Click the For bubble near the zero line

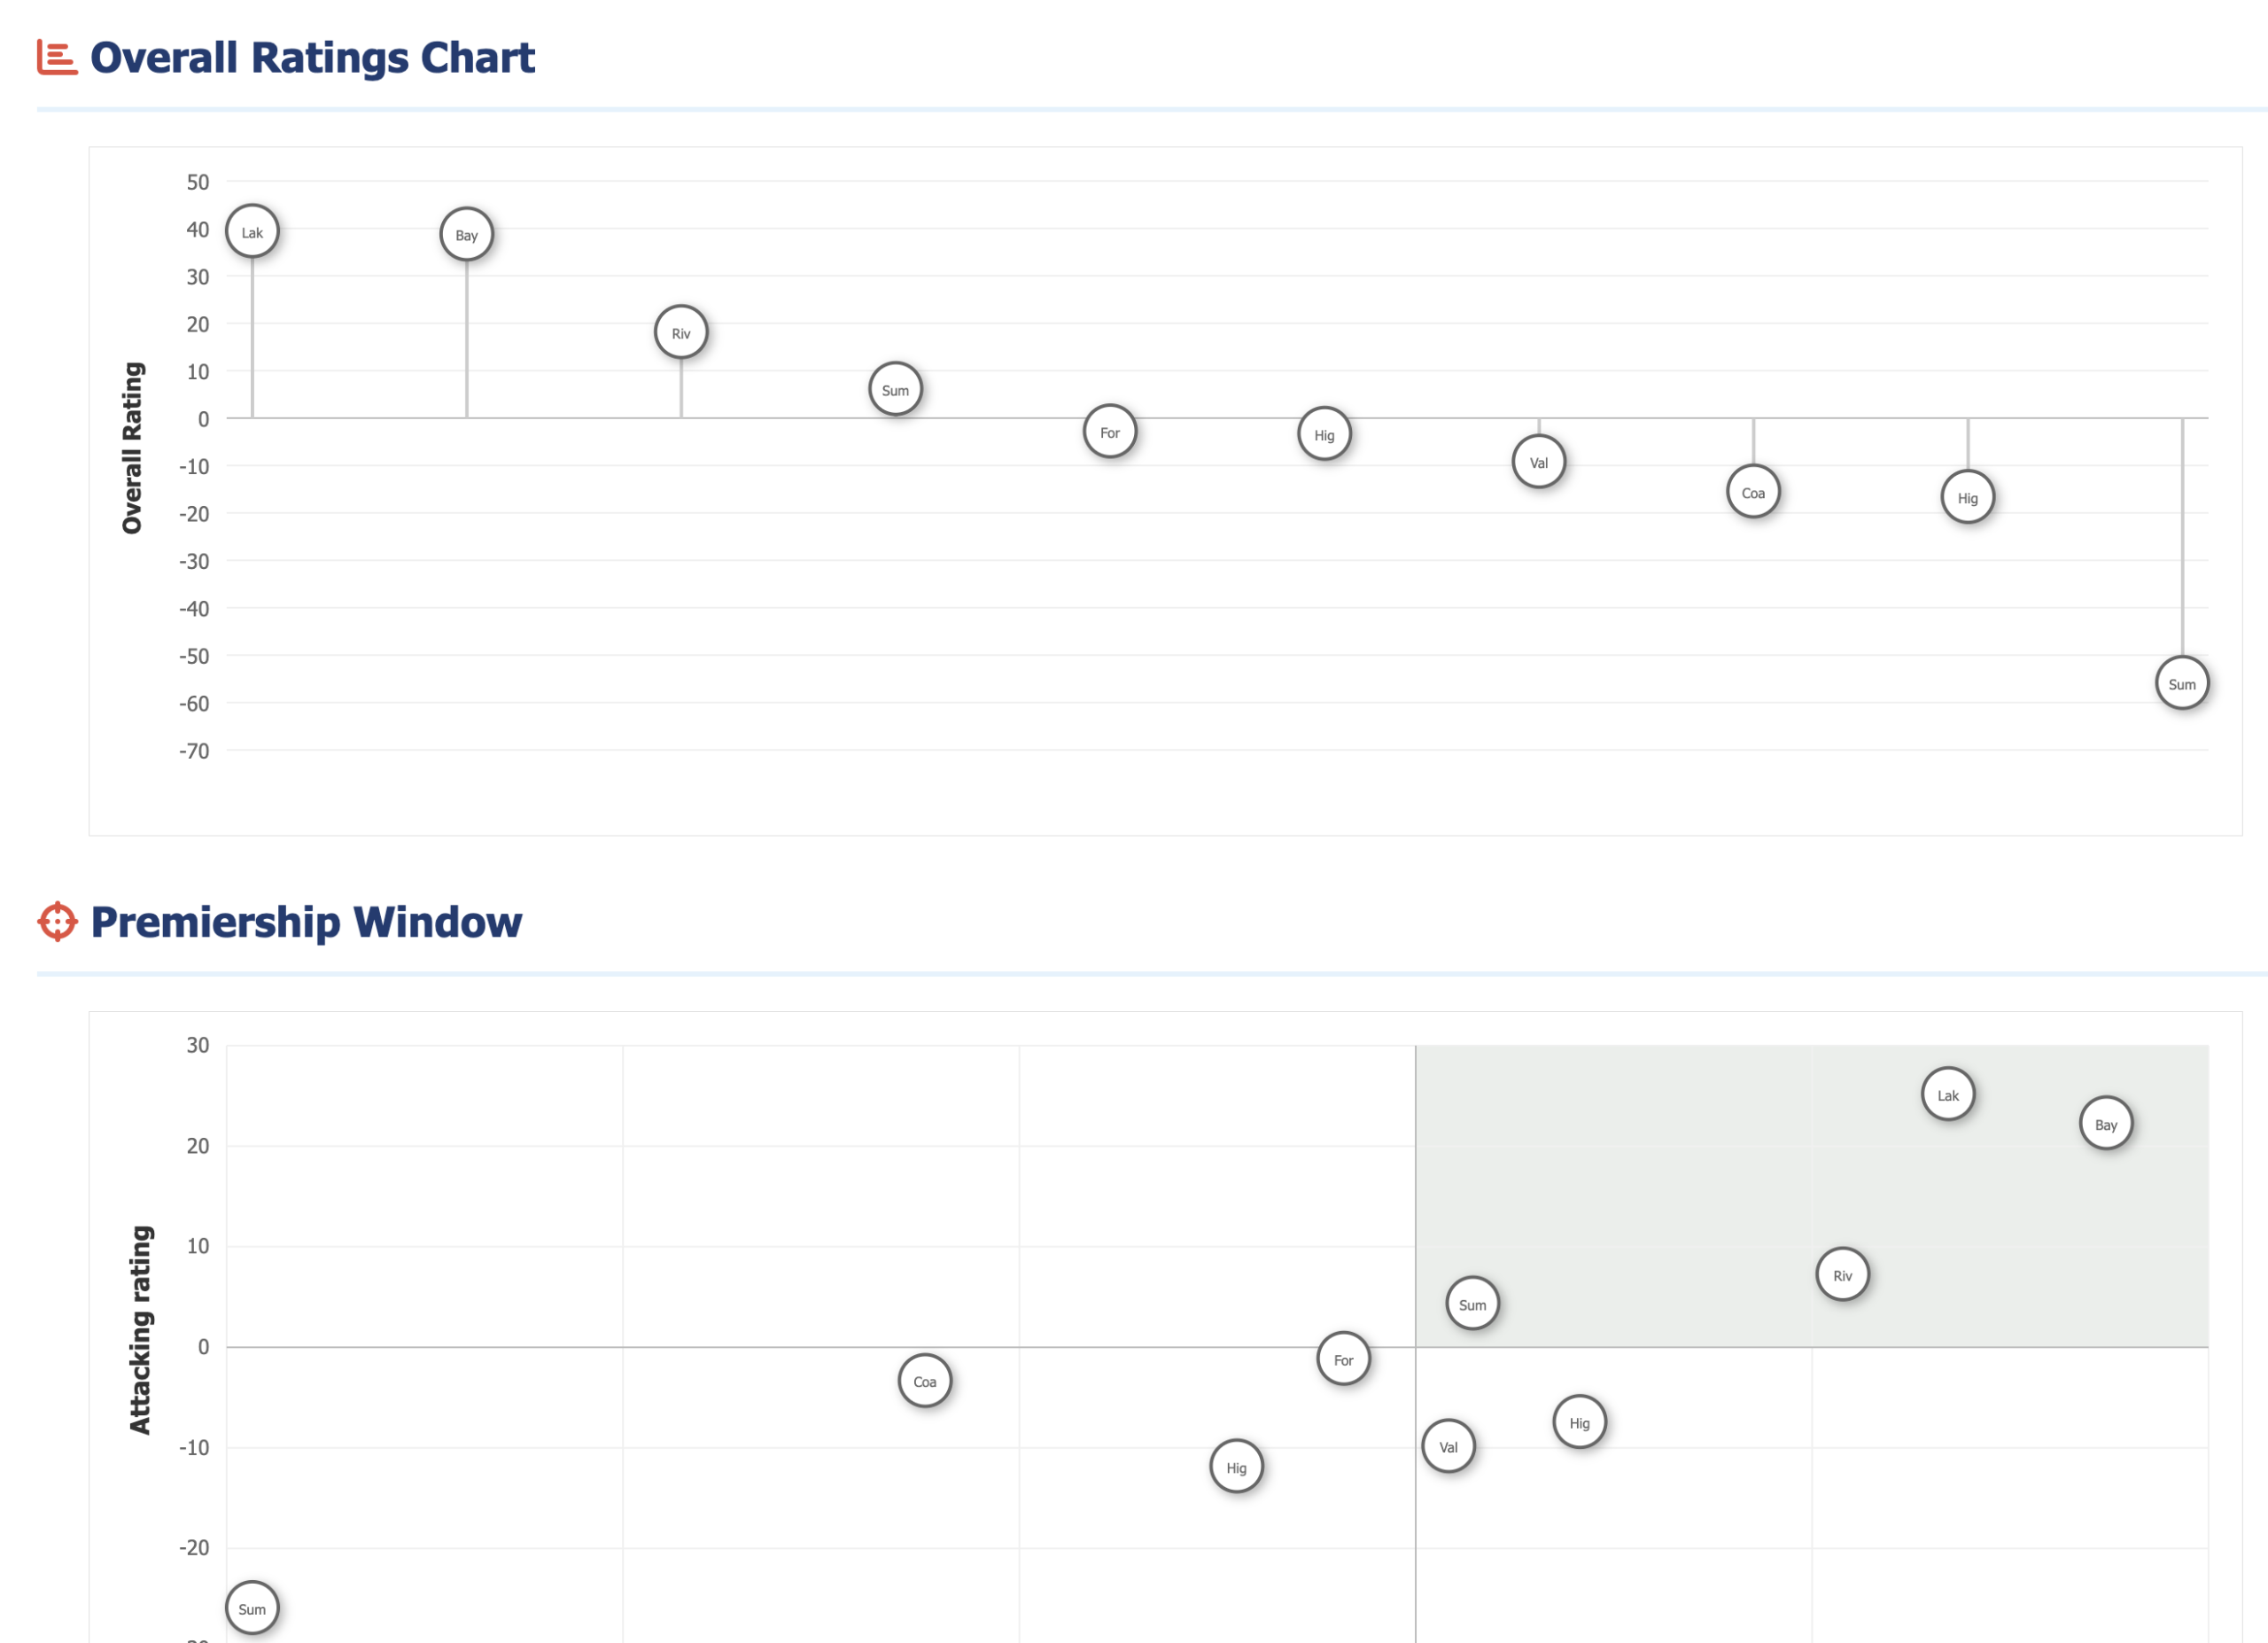(1344, 1360)
